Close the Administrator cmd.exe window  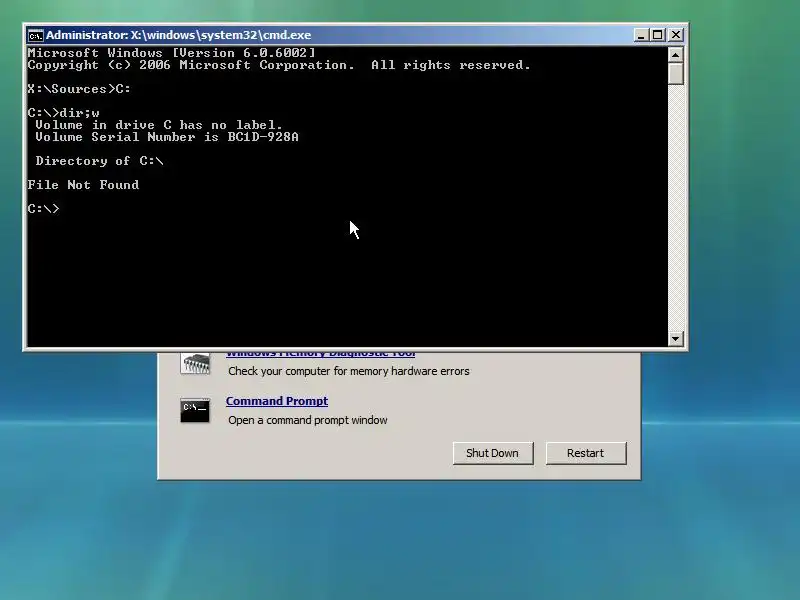coord(676,35)
